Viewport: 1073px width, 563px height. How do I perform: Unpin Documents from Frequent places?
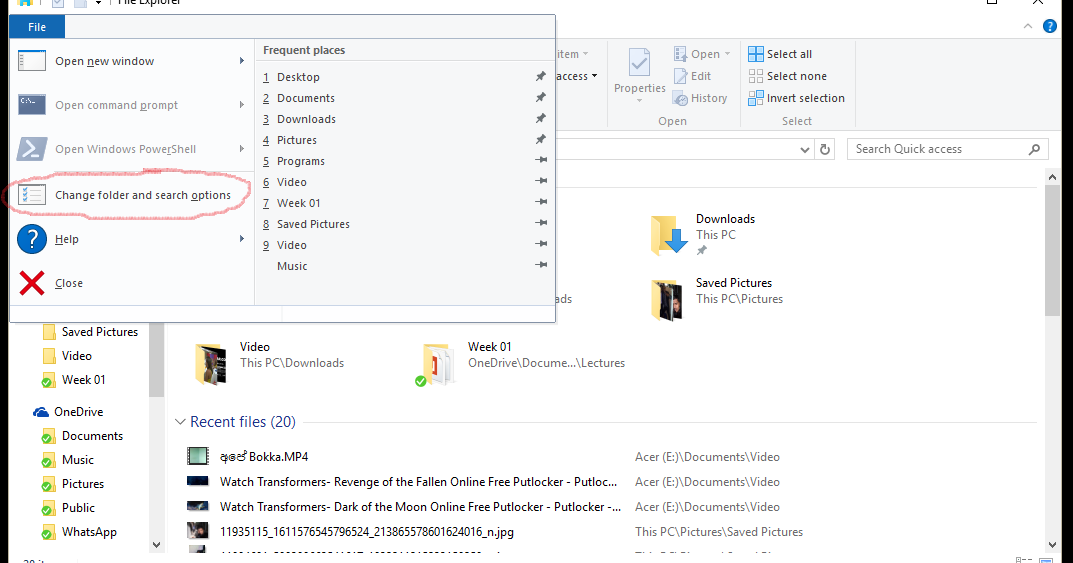[541, 97]
